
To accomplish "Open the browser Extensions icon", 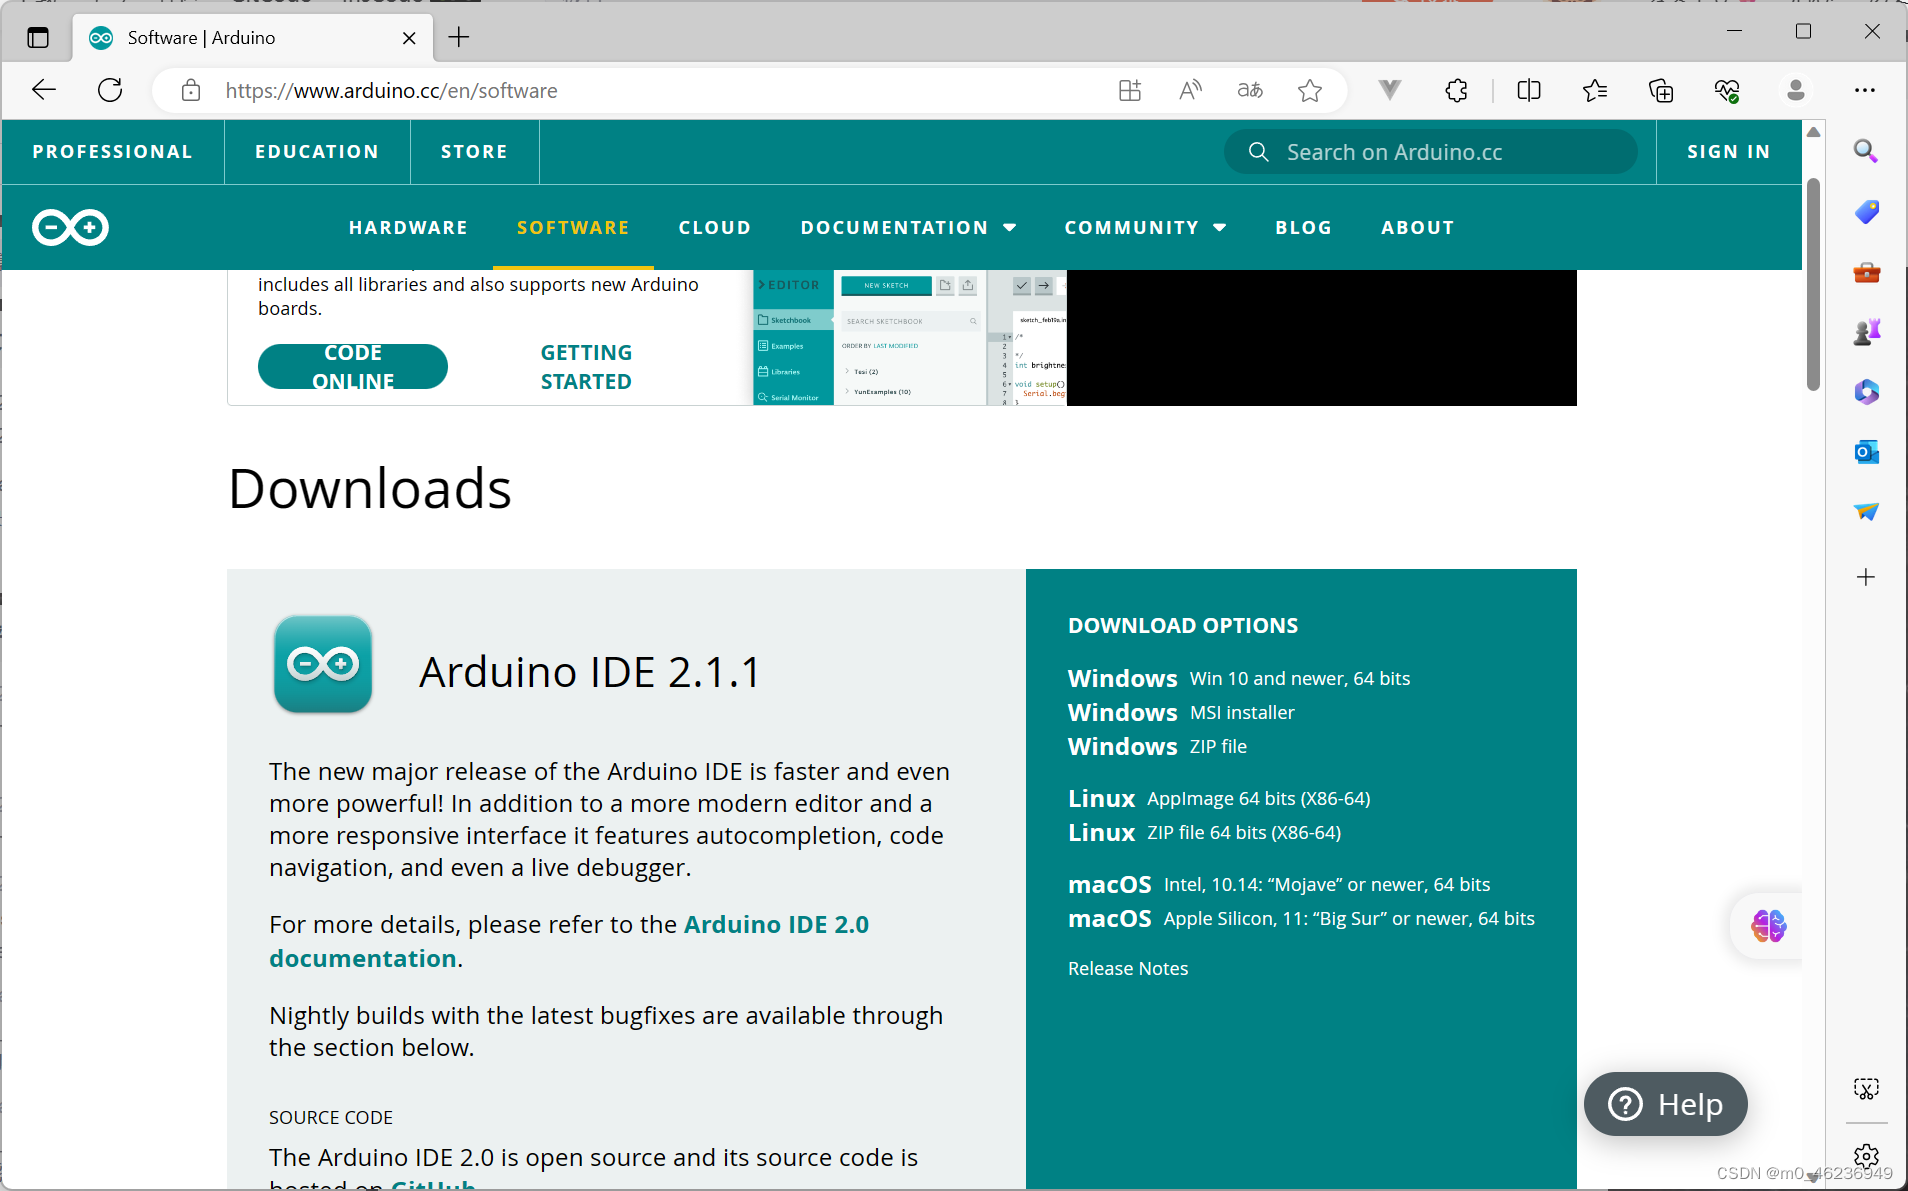I will (1455, 90).
